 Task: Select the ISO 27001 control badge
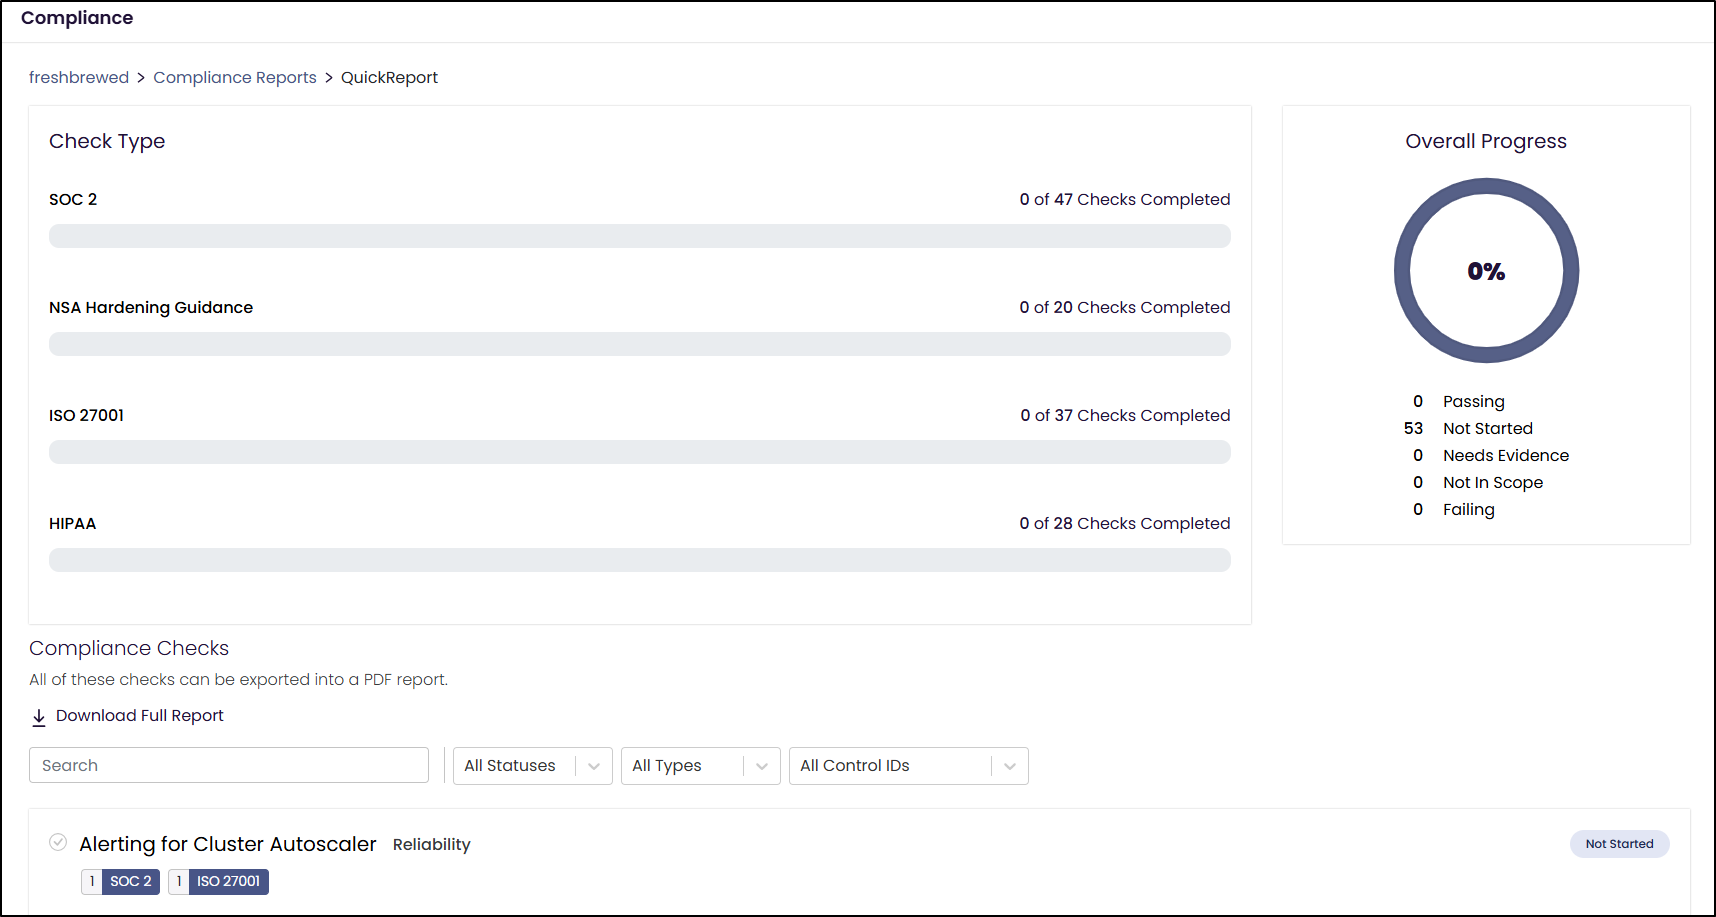[228, 882]
